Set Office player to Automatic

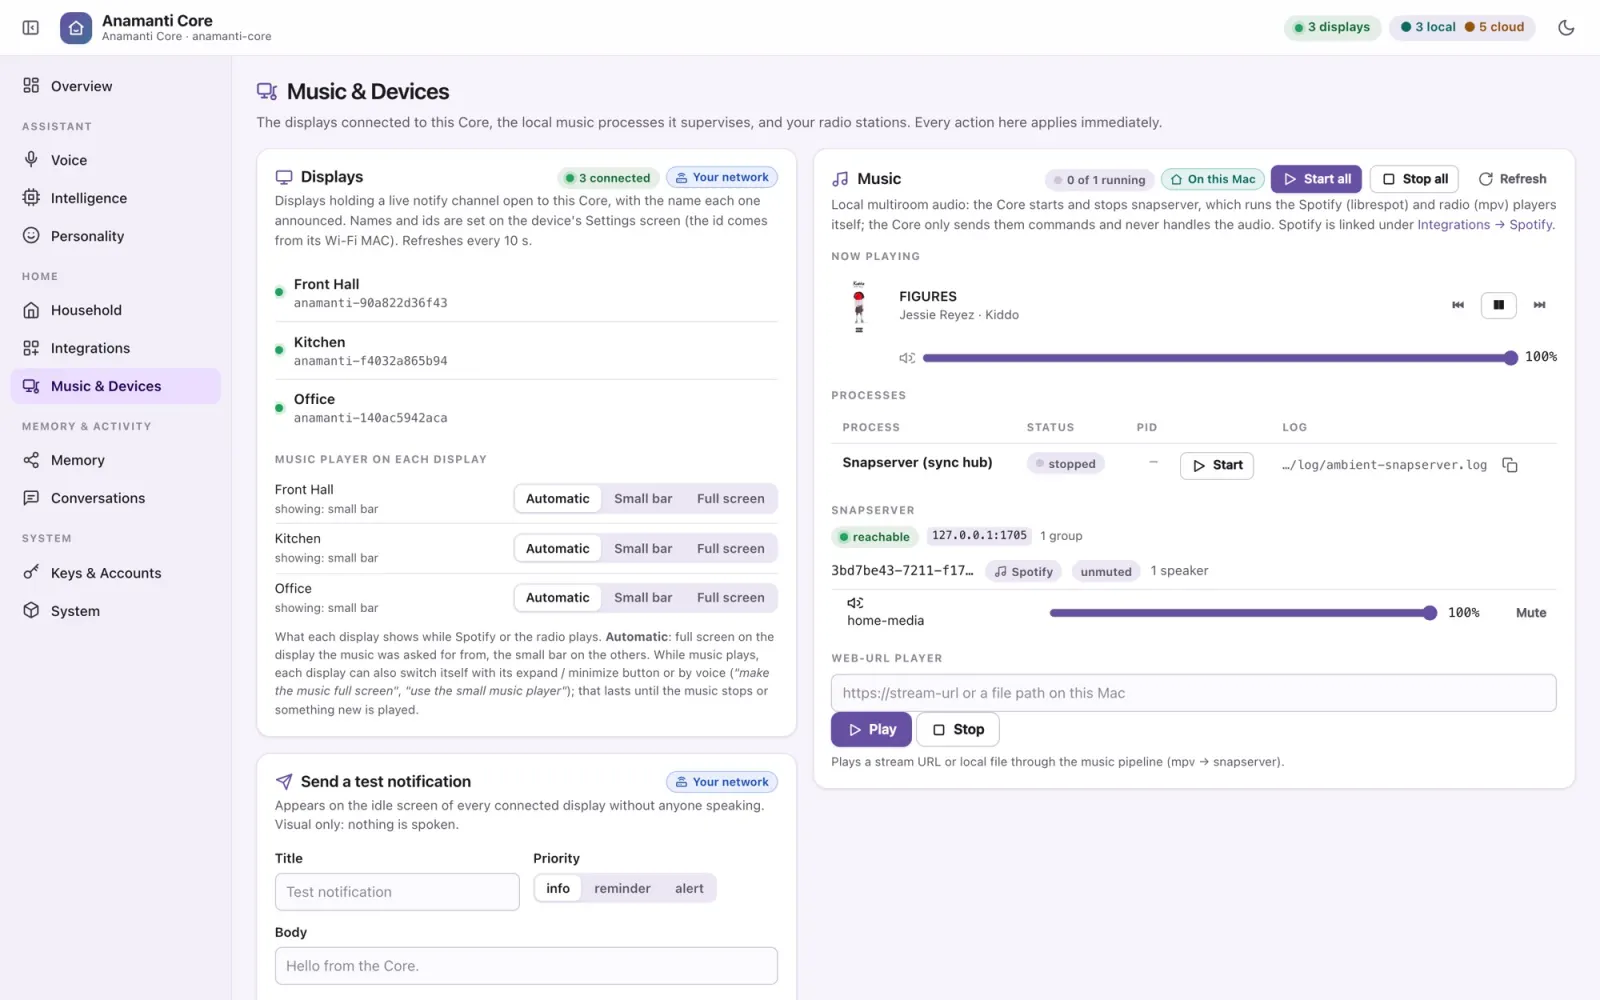tap(558, 598)
